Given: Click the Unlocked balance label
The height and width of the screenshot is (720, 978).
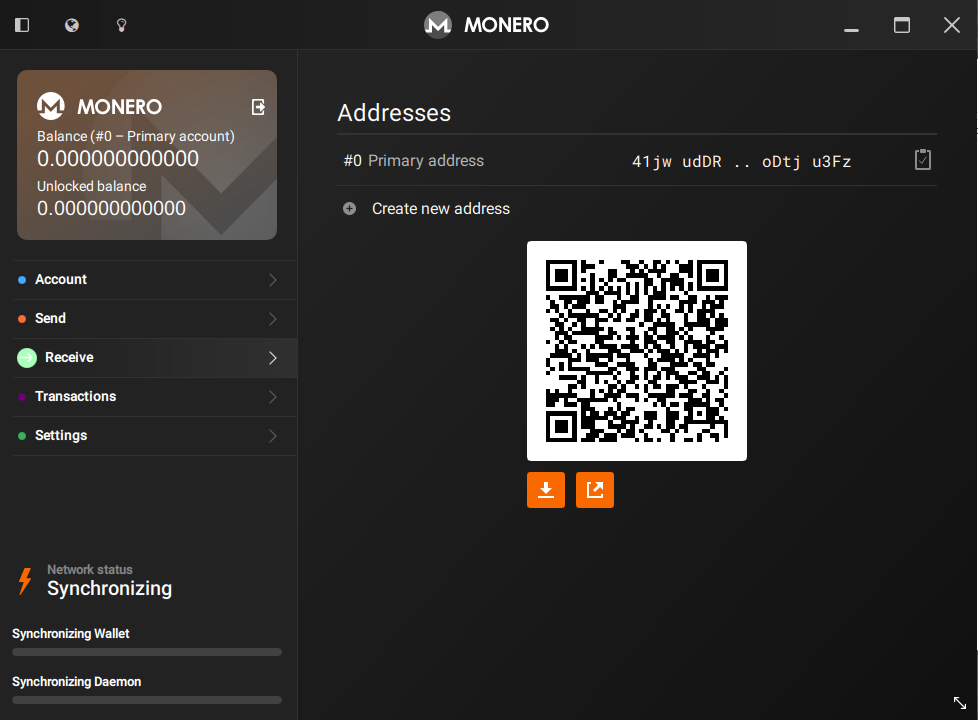Looking at the screenshot, I should [x=92, y=186].
